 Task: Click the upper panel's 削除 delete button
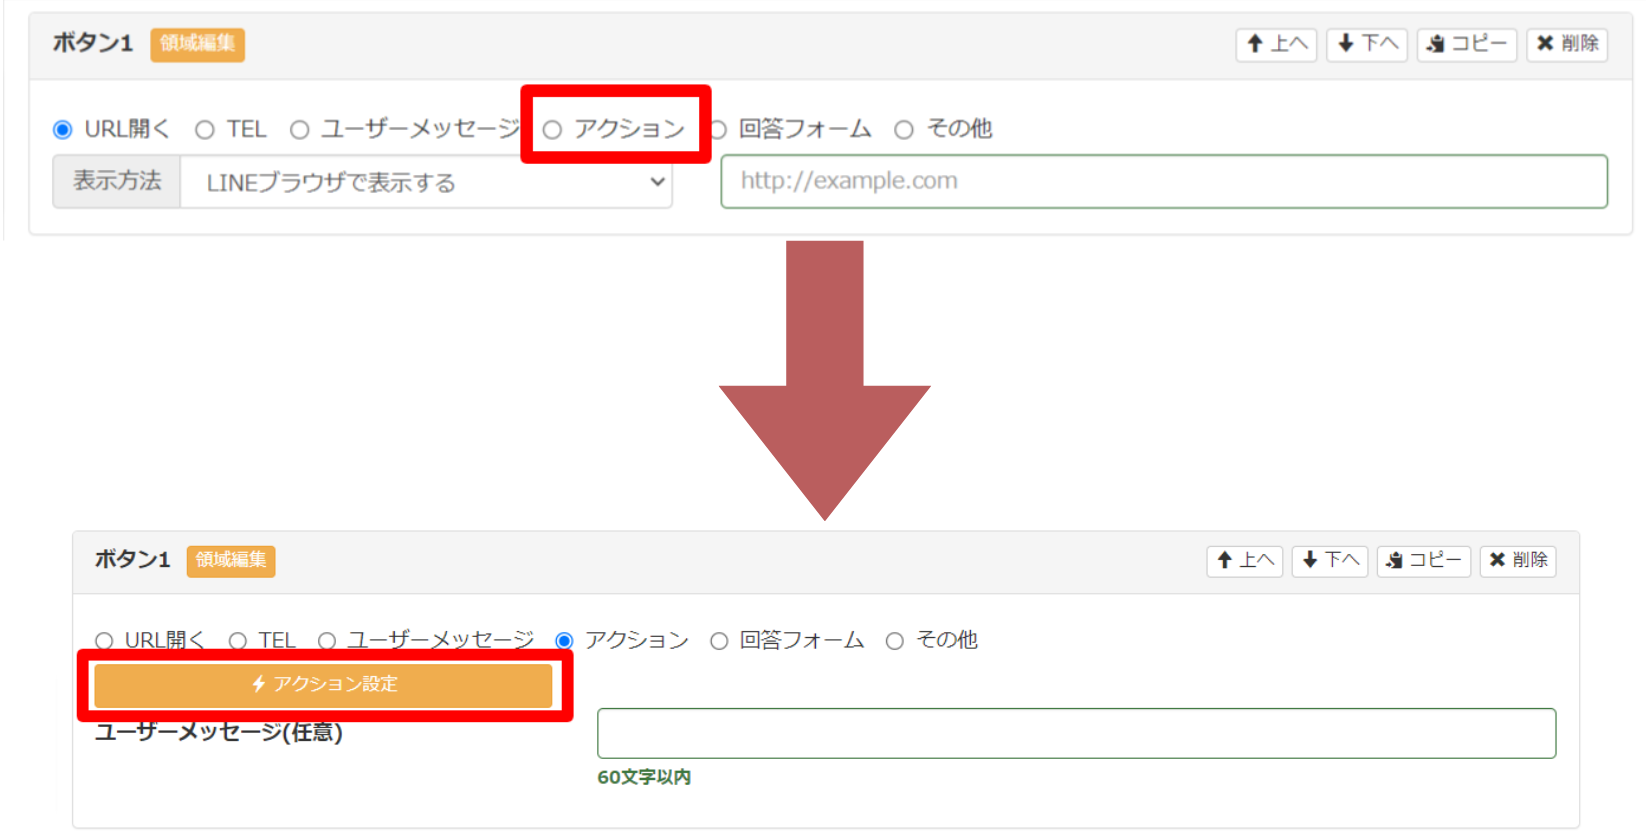(1566, 44)
